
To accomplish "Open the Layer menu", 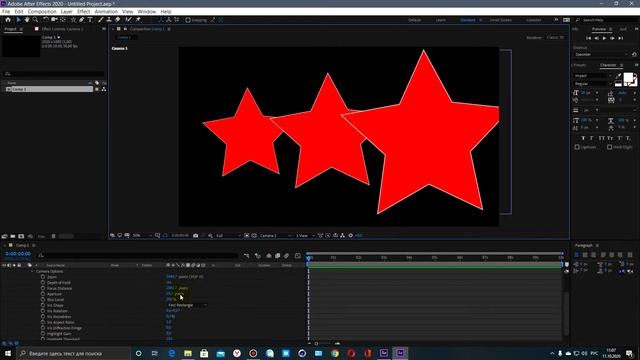I will point(67,11).
